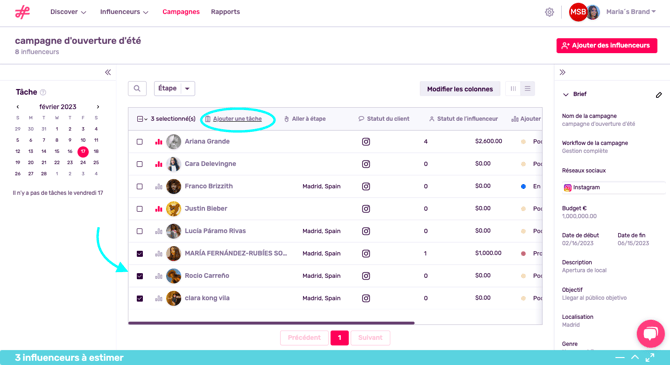Image resolution: width=670 pixels, height=365 pixels.
Task: Click Ajouter des influenceurs button
Action: point(606,45)
